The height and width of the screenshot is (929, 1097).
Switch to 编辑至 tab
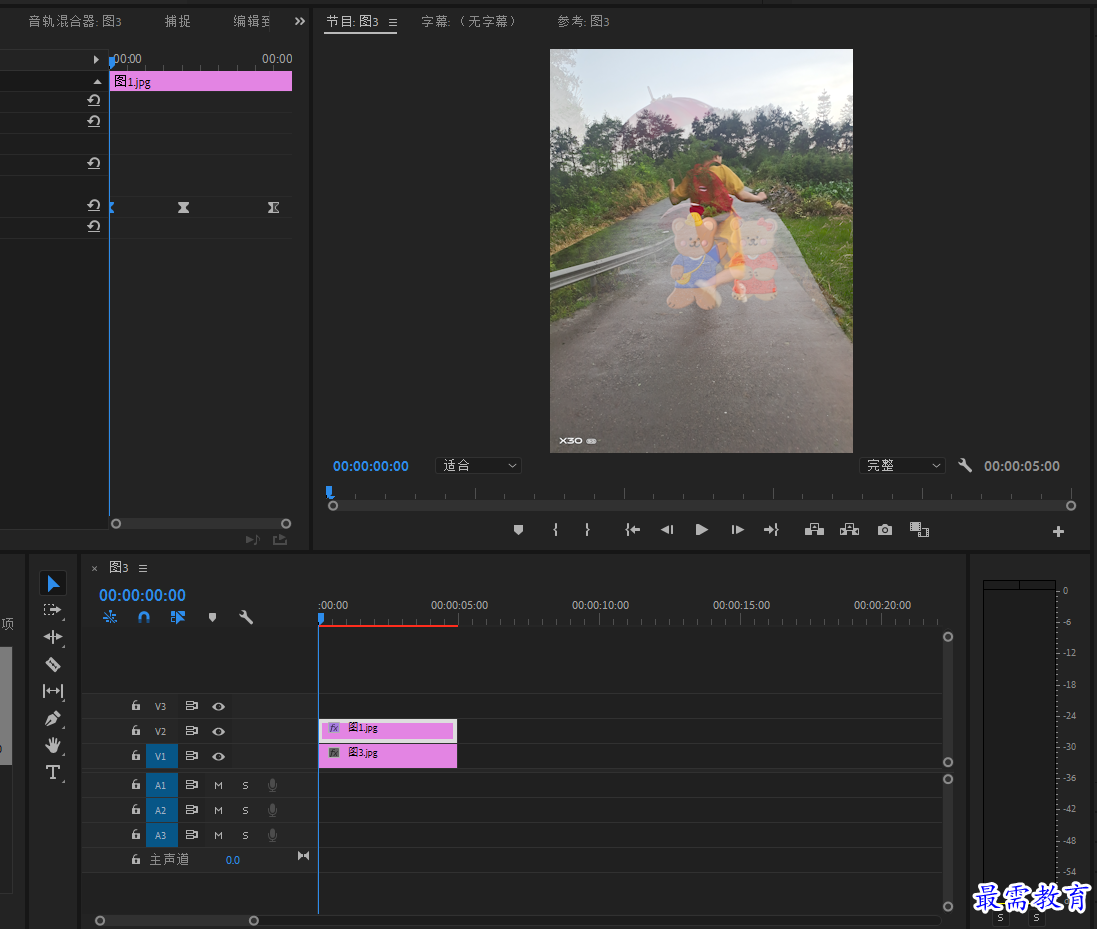click(252, 22)
